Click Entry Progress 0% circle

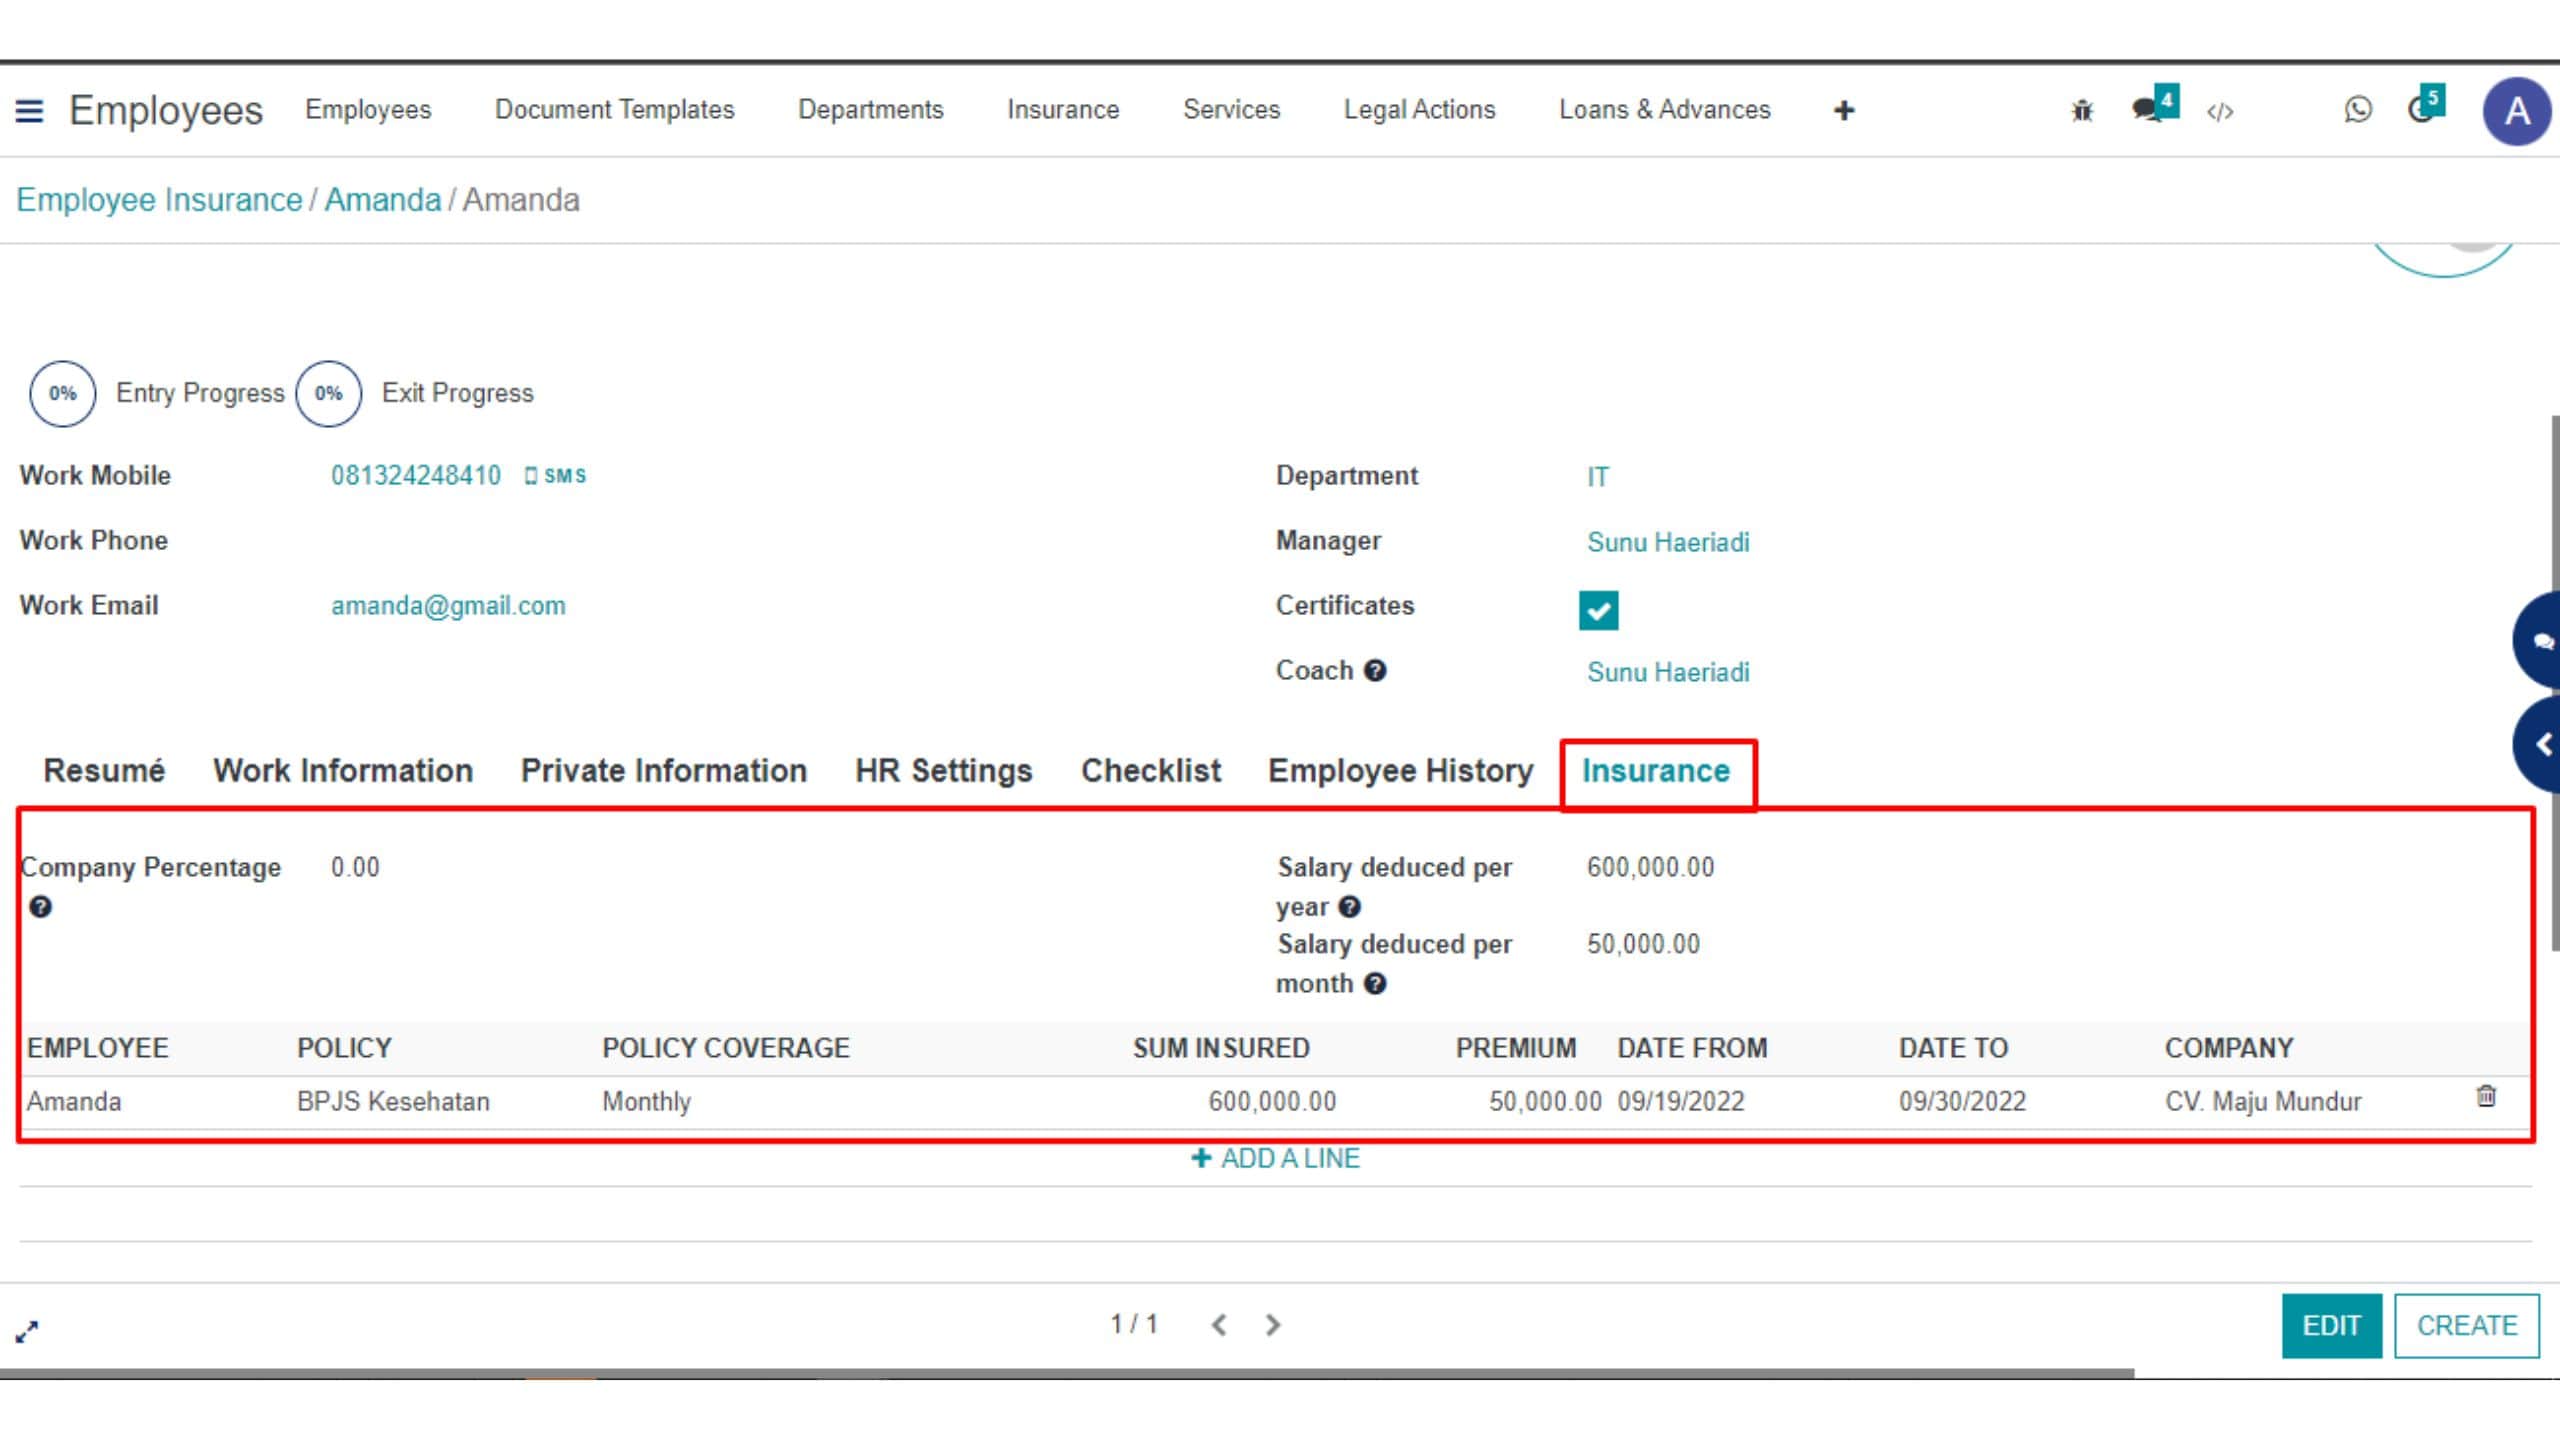(63, 394)
